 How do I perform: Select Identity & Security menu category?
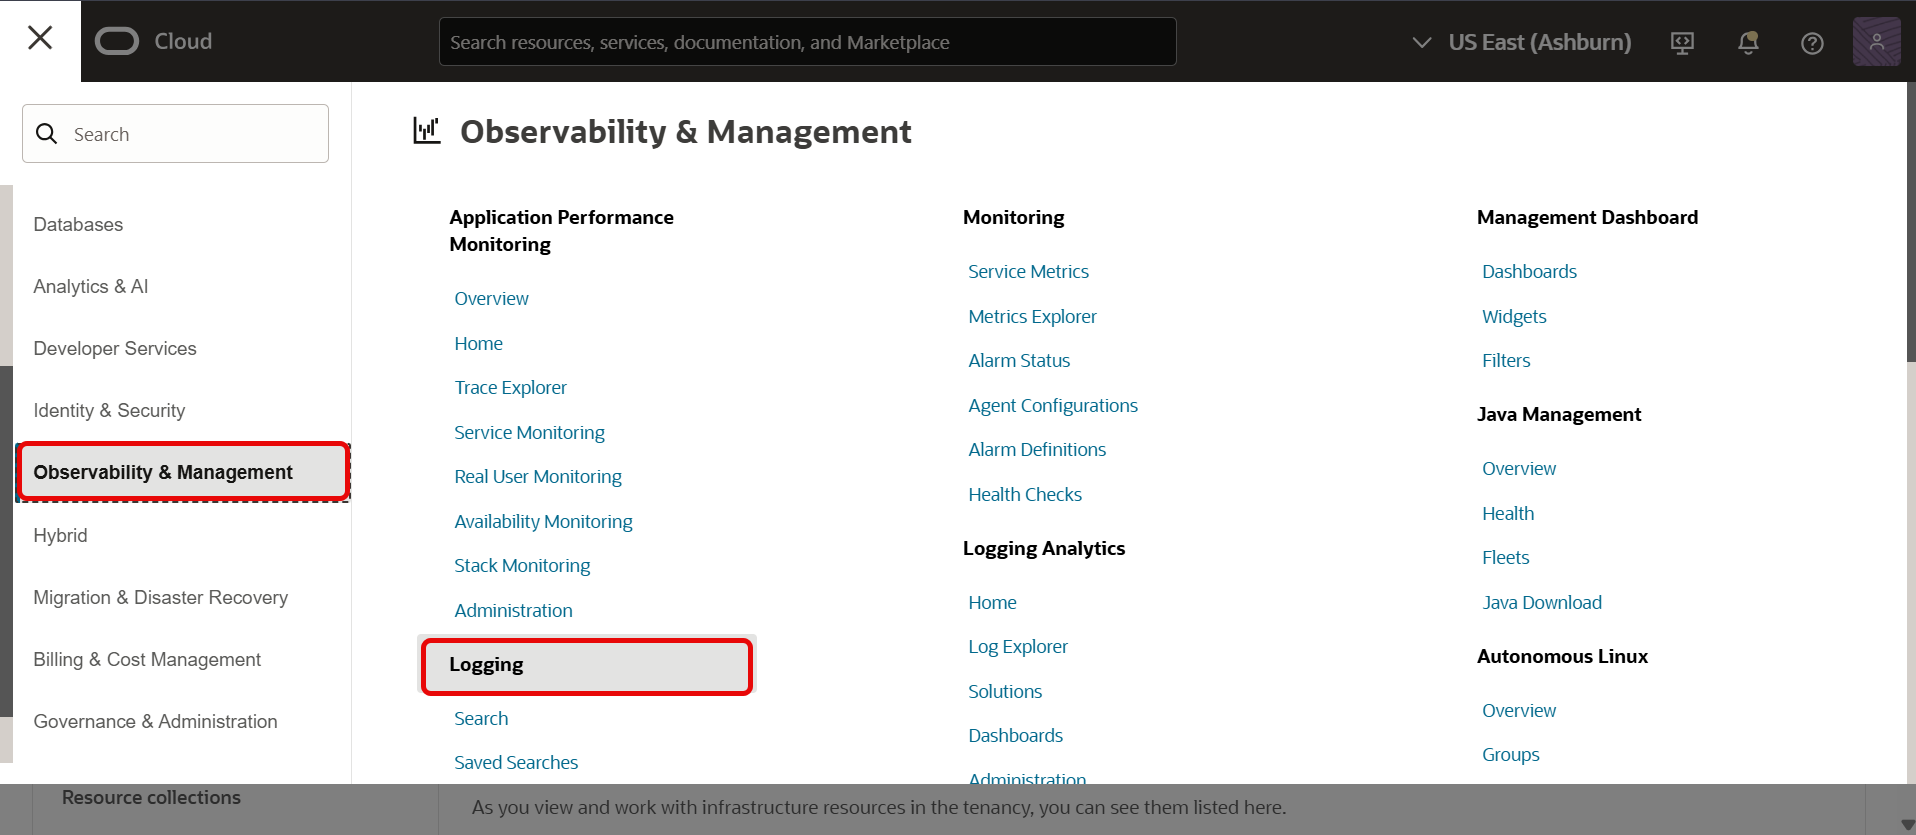pos(109,411)
